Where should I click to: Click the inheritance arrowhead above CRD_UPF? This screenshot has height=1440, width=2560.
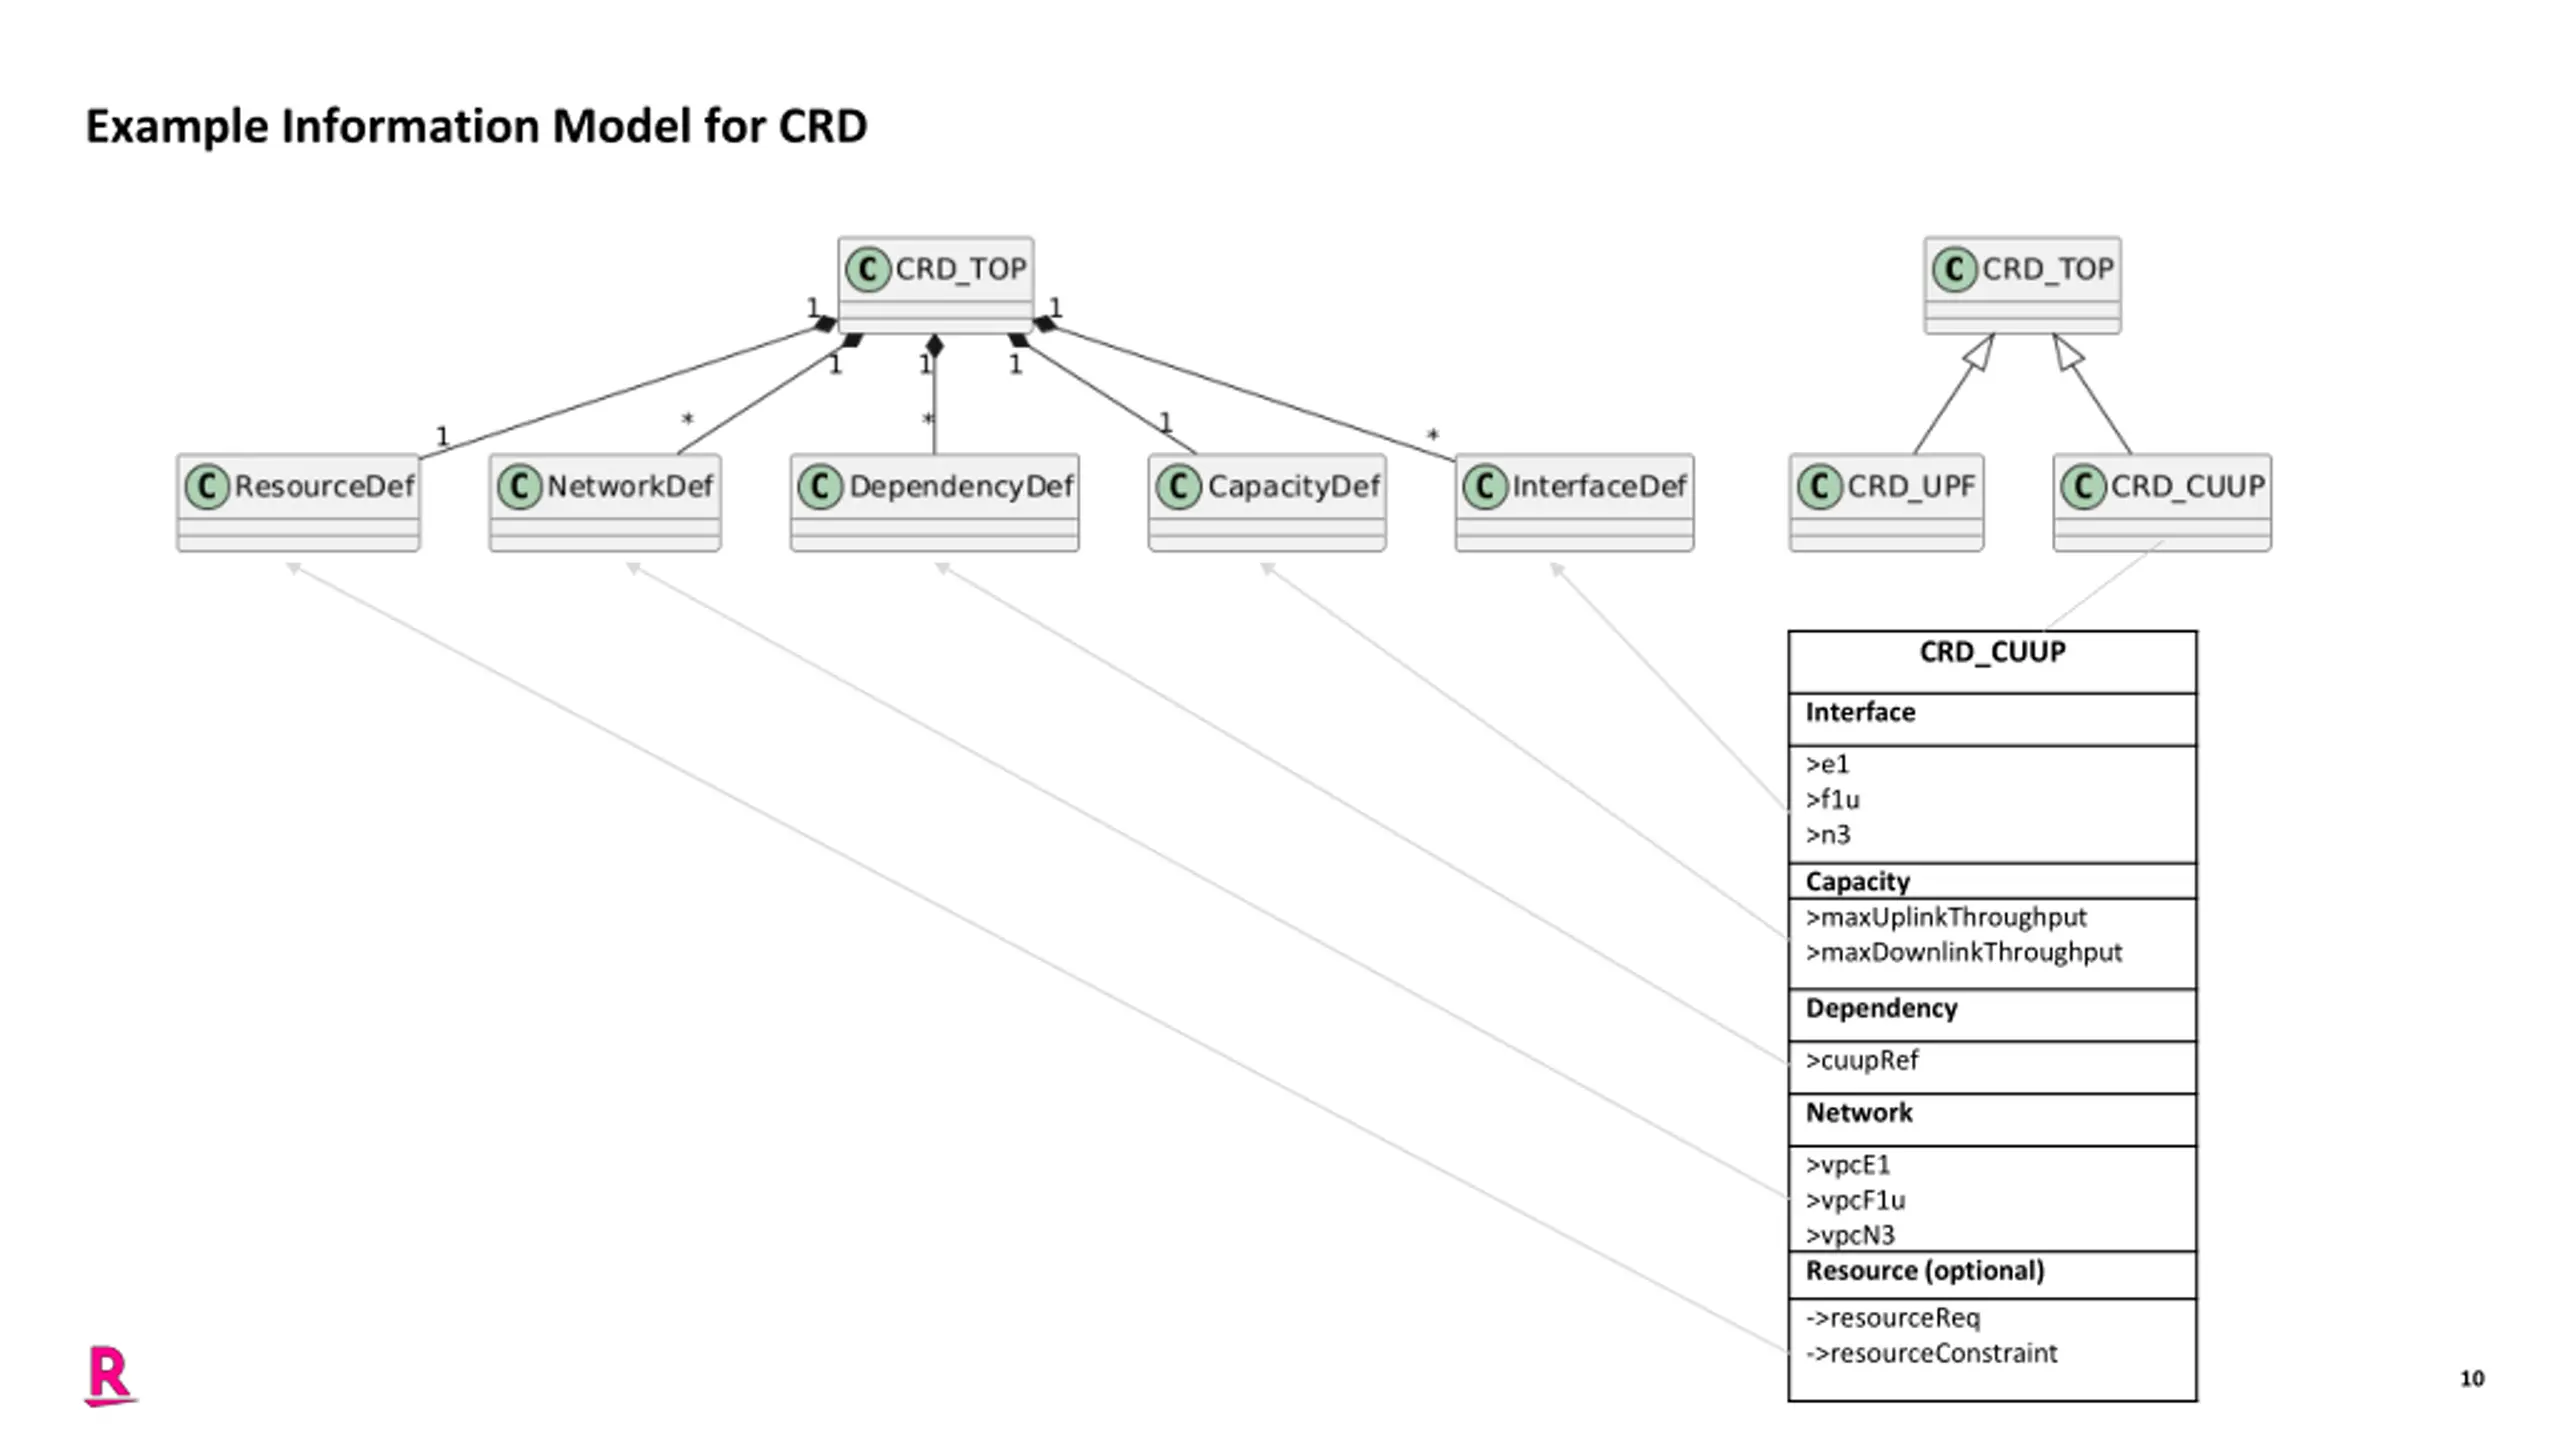tap(1979, 352)
